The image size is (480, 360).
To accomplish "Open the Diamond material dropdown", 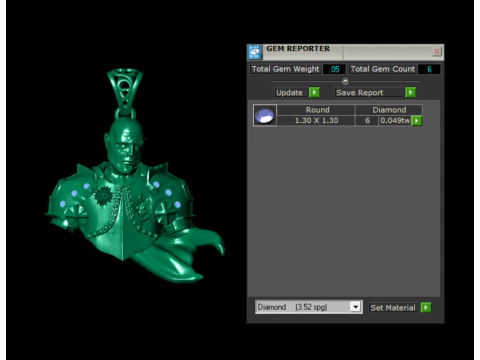I will pyautogui.click(x=355, y=307).
